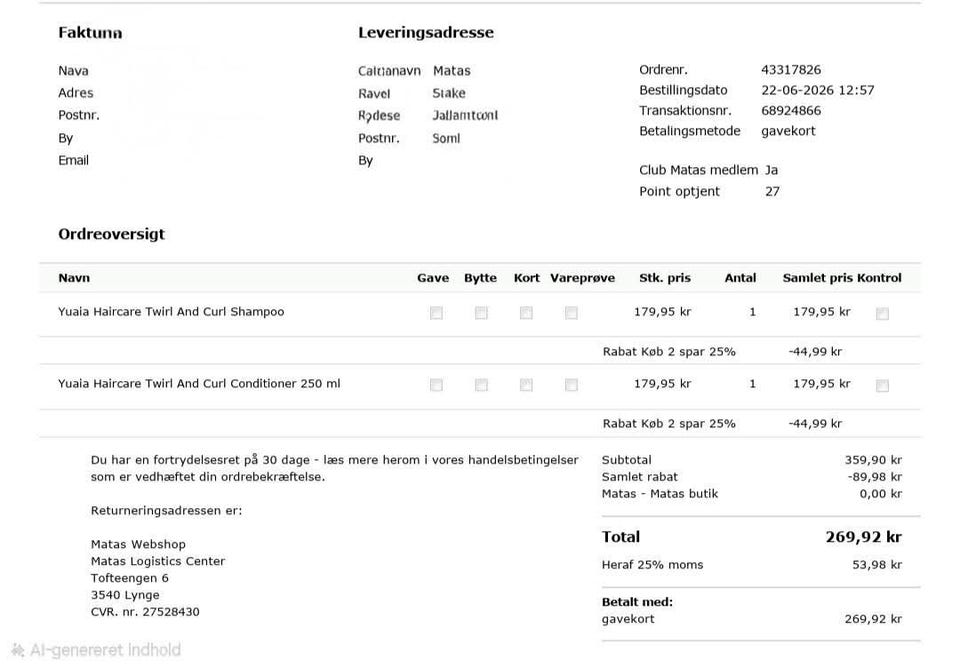Image resolution: width=960 pixels, height=668 pixels.
Task: Click the Samlet pris column header
Action: 818,278
